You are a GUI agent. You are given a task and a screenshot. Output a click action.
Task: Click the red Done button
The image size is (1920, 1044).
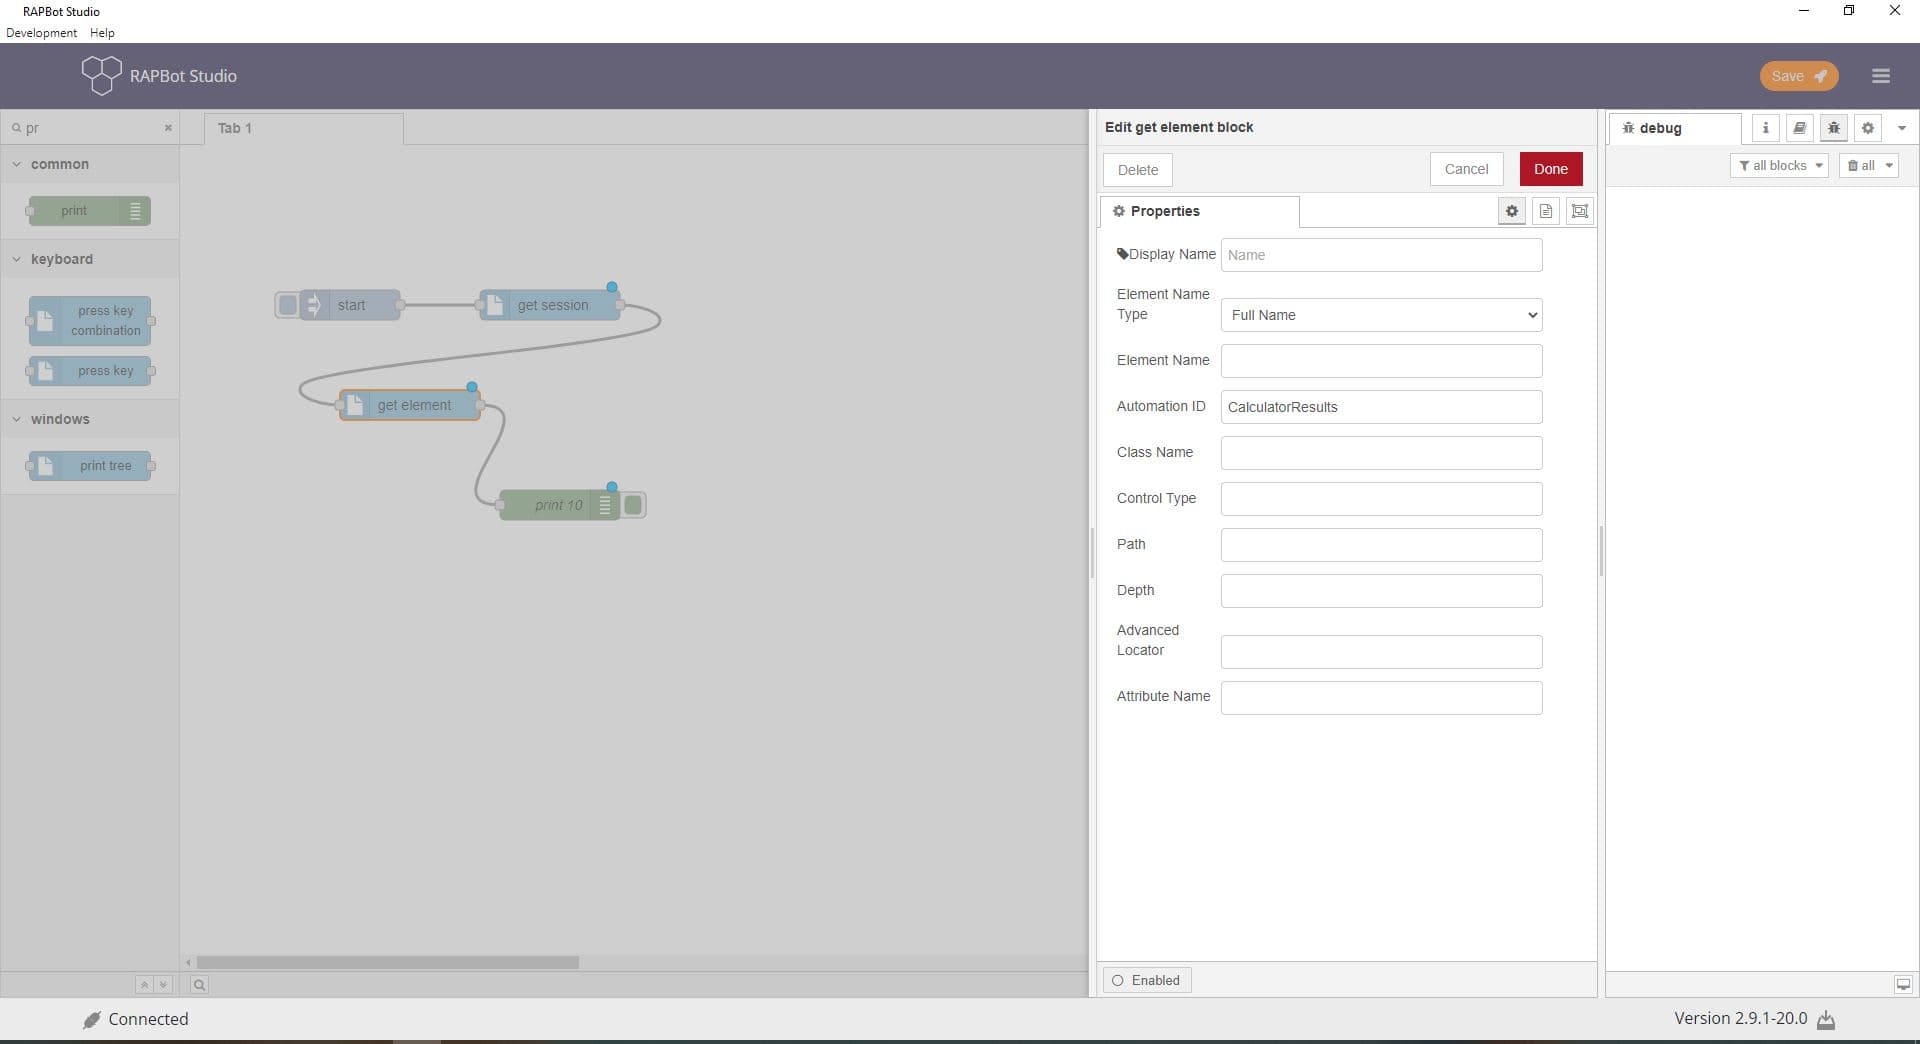pos(1551,169)
